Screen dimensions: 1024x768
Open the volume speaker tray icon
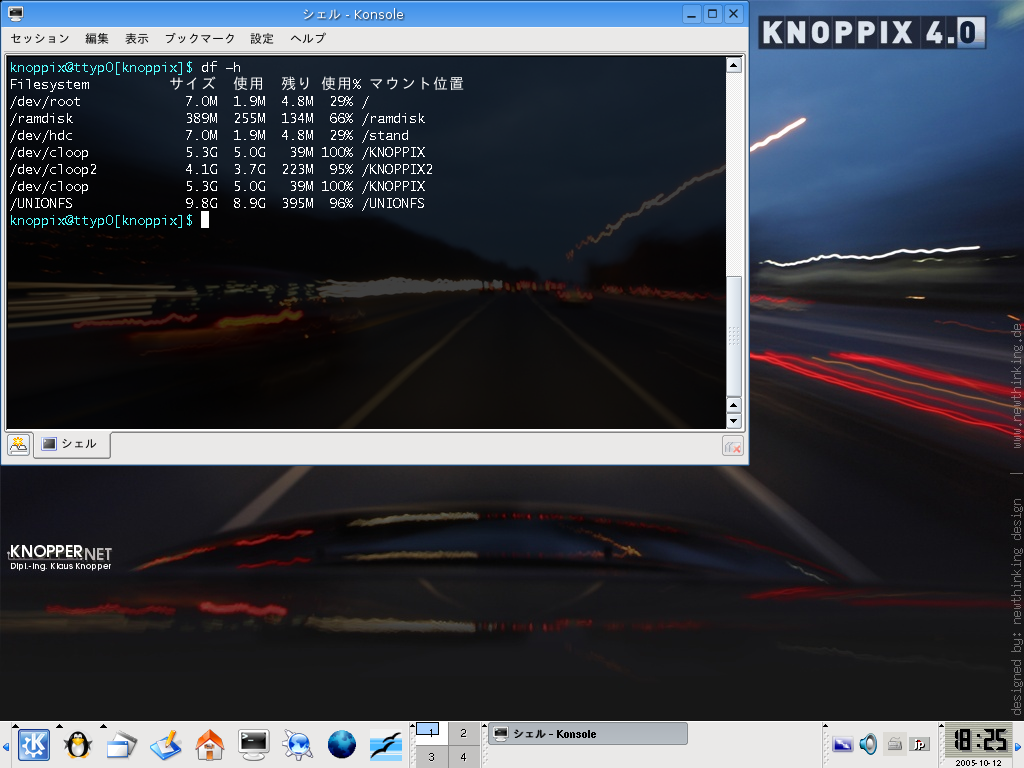[868, 744]
